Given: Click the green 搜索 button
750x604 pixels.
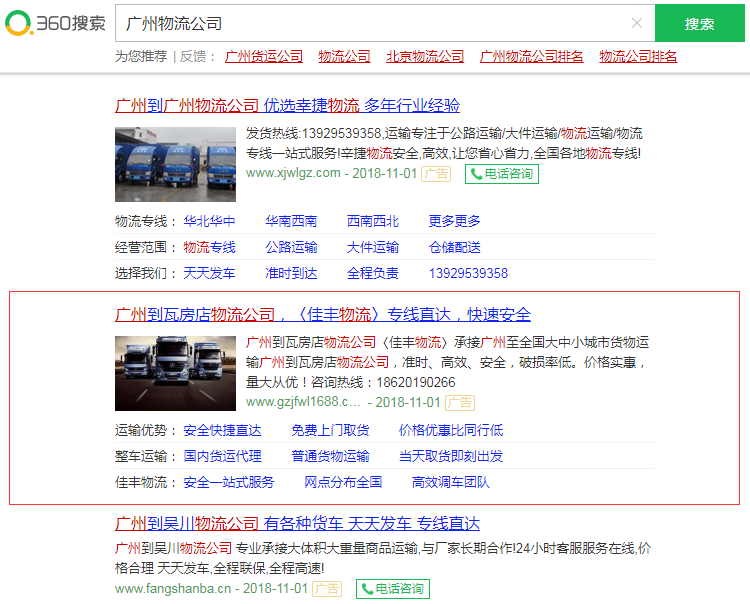Looking at the screenshot, I should pyautogui.click(x=699, y=23).
